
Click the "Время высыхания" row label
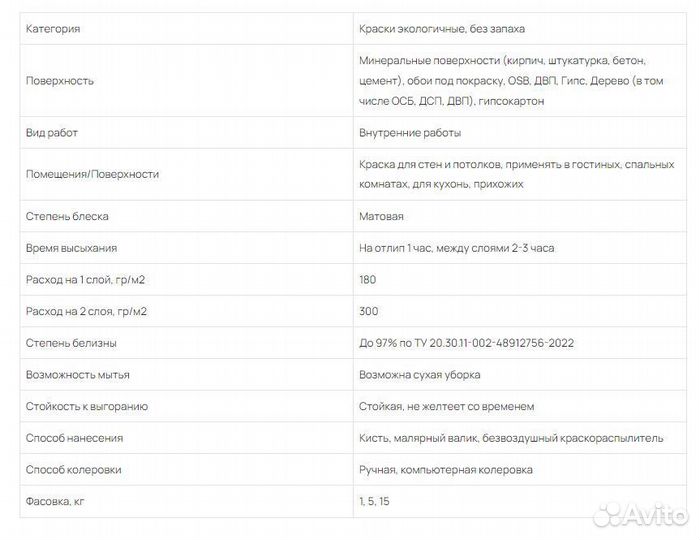click(x=71, y=248)
